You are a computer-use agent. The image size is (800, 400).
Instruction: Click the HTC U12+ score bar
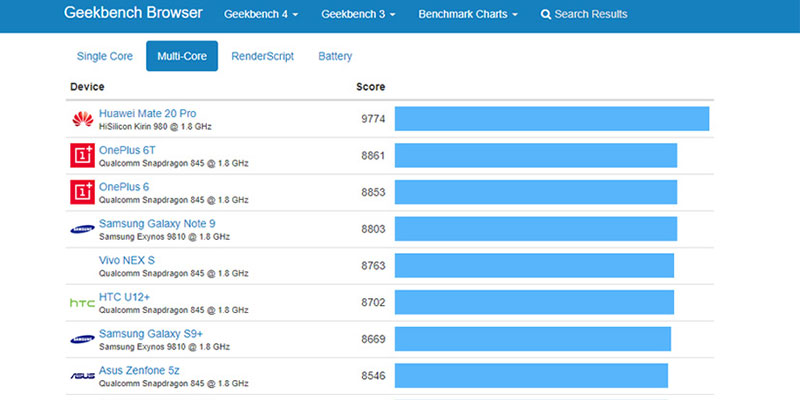pyautogui.click(x=534, y=303)
